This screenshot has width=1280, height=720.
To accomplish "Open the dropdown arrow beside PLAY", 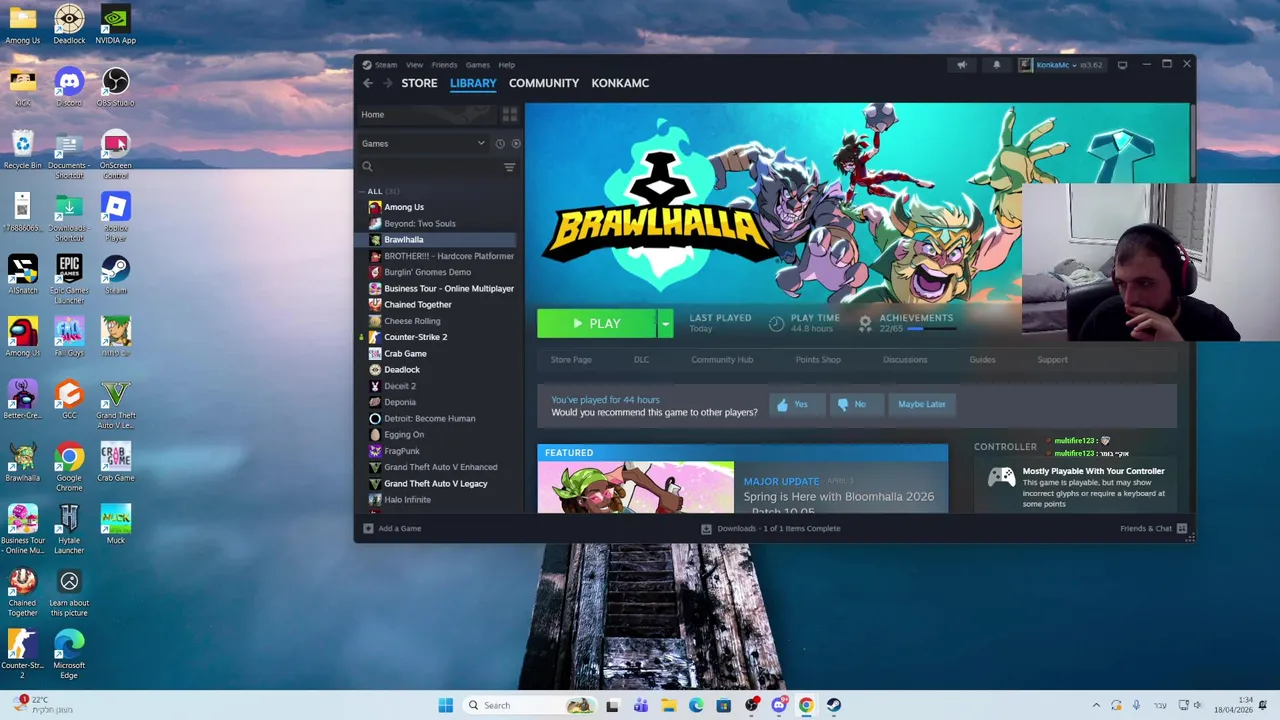I will pyautogui.click(x=665, y=323).
